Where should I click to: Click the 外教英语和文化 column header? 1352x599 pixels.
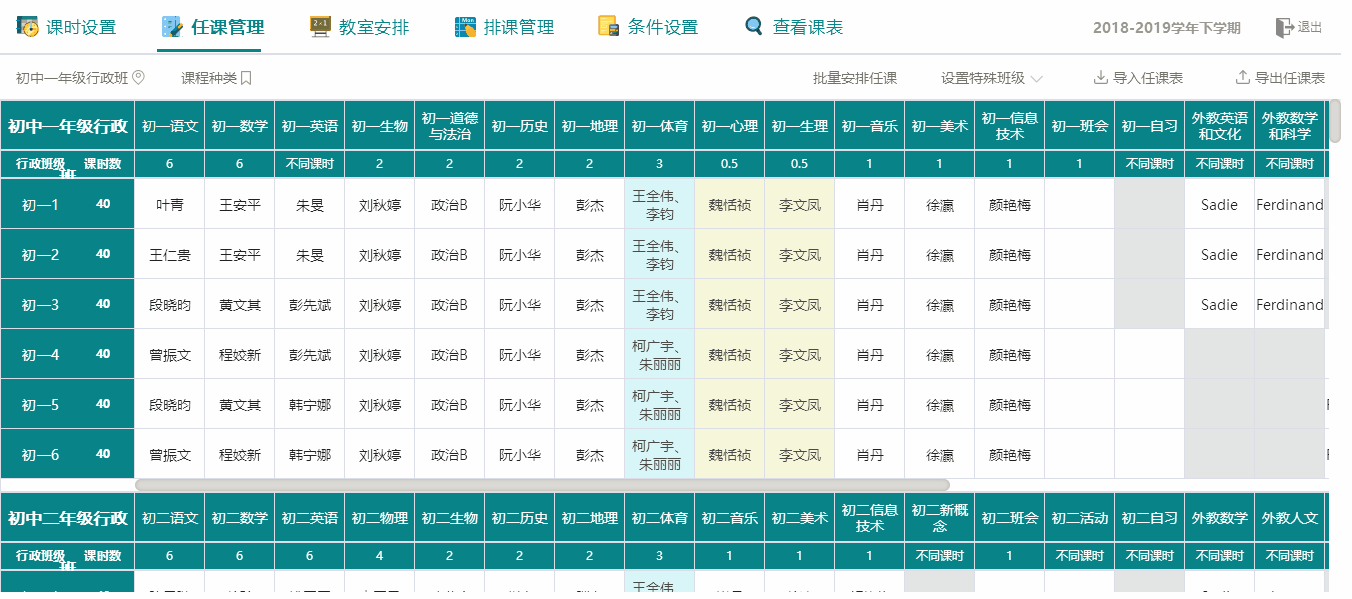coord(1220,126)
